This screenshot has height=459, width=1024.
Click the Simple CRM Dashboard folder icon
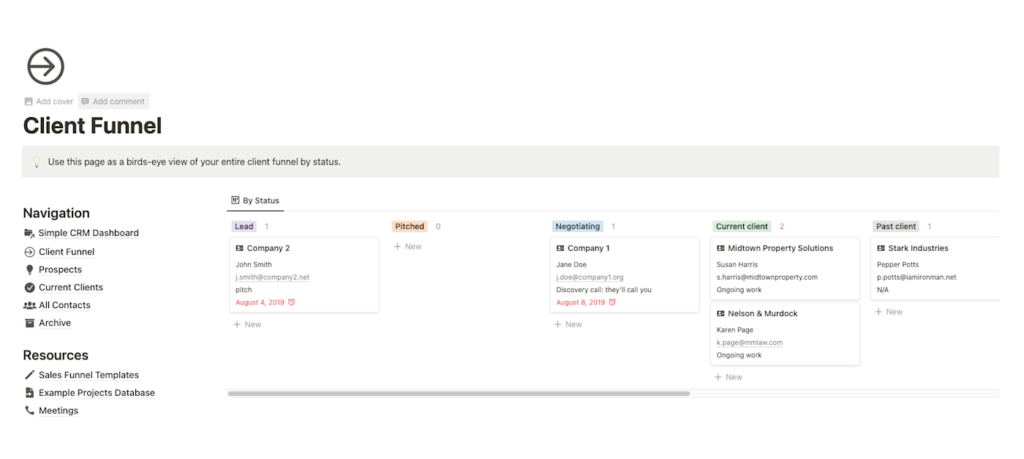click(x=29, y=233)
